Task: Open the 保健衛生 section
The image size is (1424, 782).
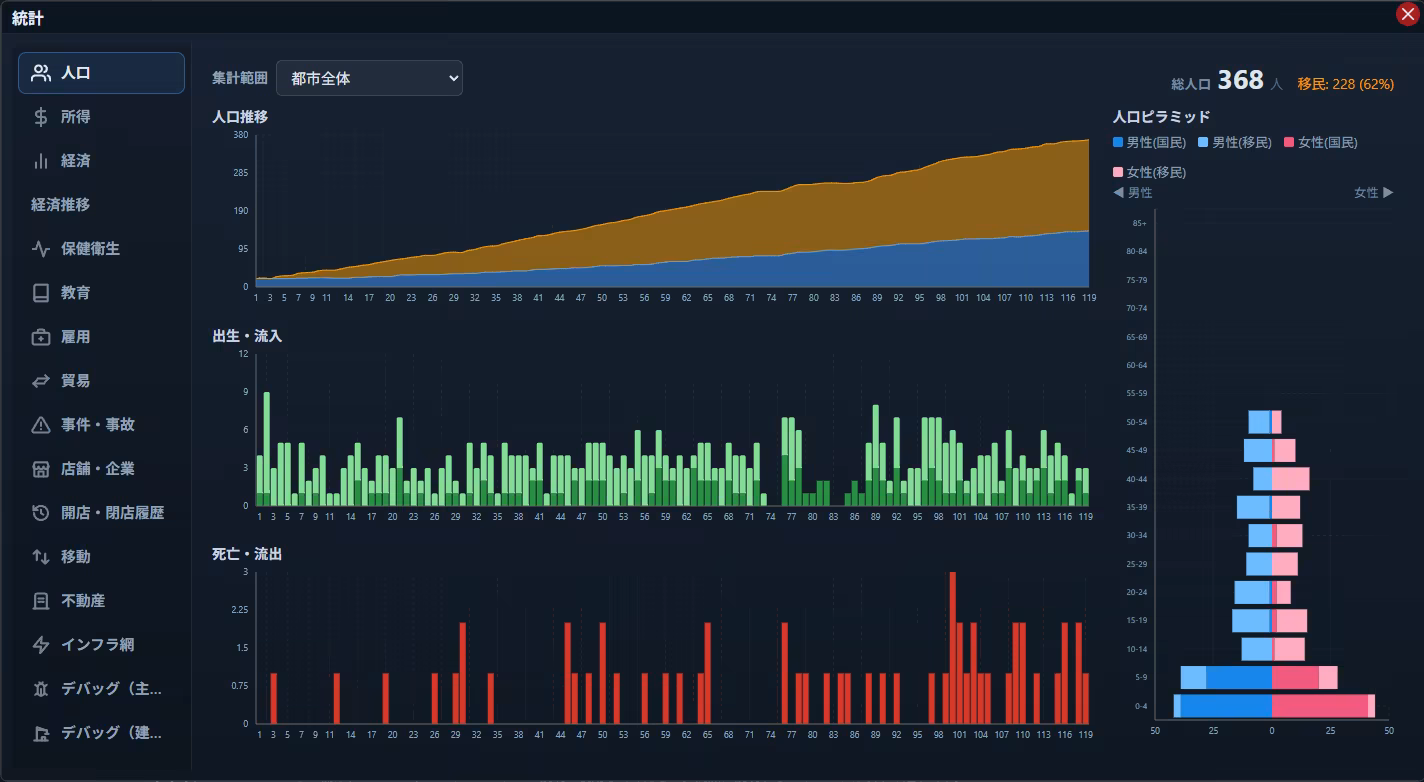Action: tap(101, 249)
